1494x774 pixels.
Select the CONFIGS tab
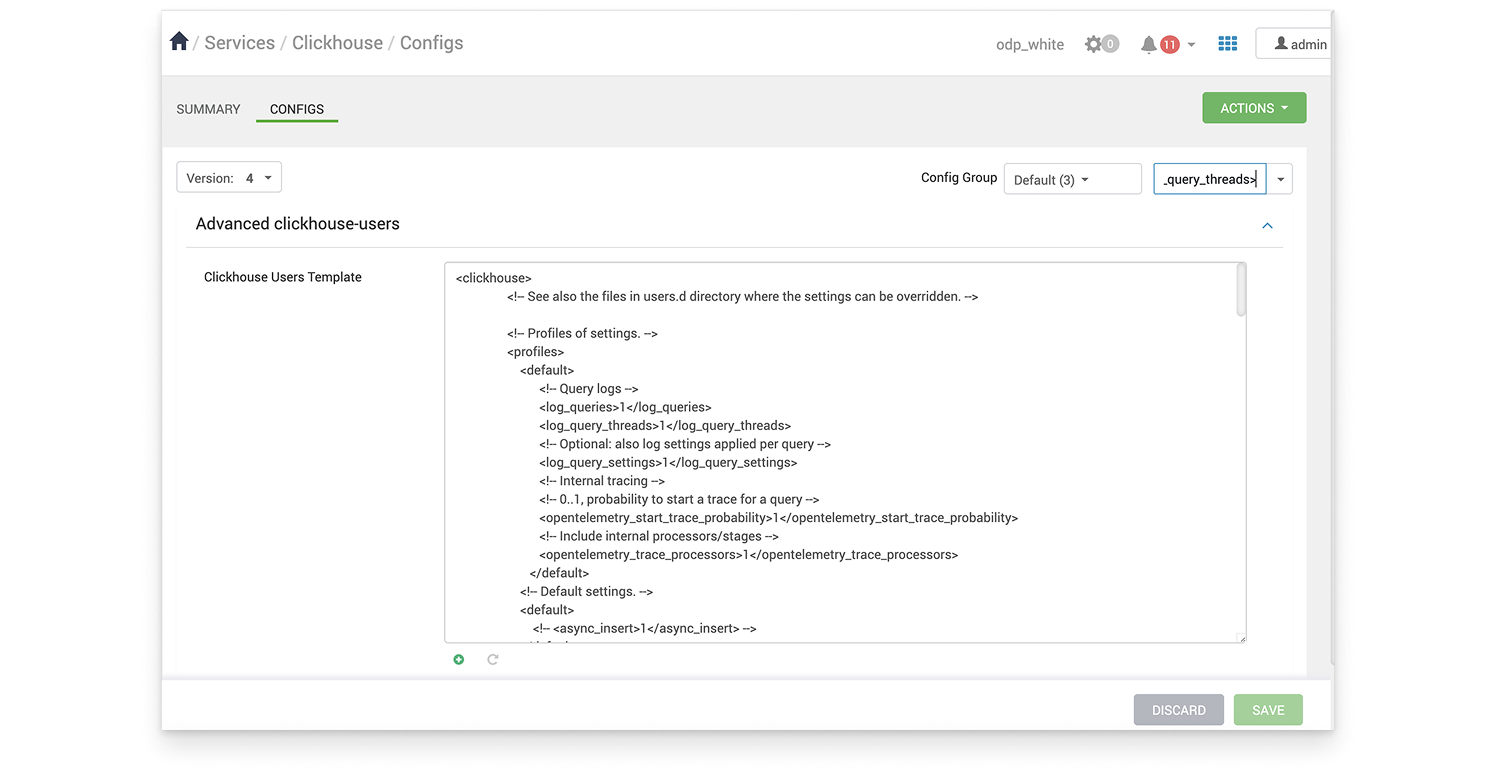point(297,109)
